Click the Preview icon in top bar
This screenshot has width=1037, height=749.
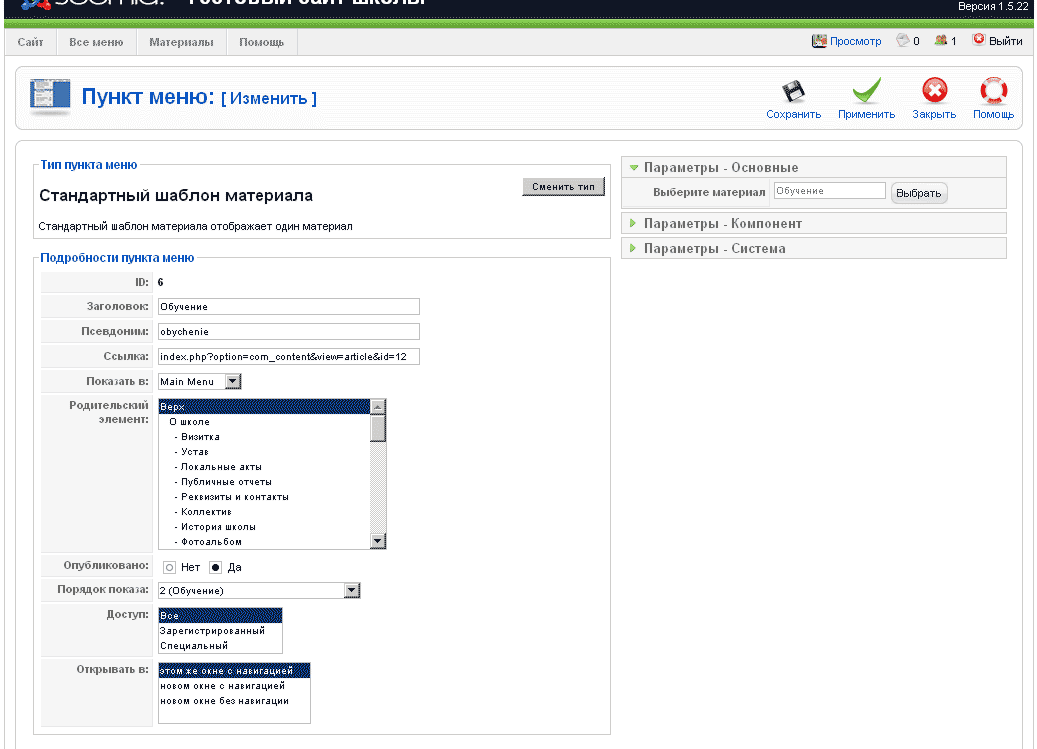pyautogui.click(x=820, y=41)
